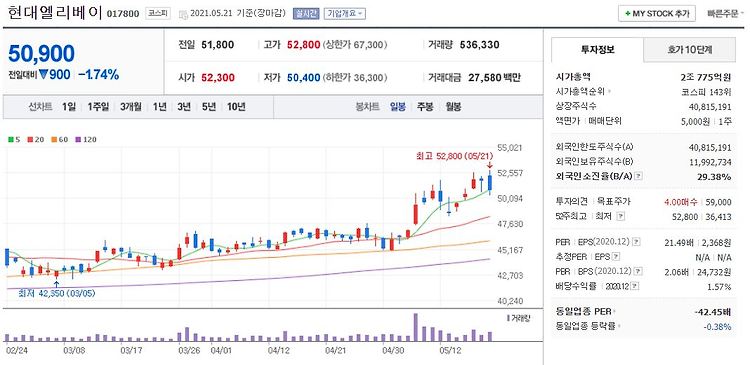The width and height of the screenshot is (750, 365).
Task: Select the 3개월 line chart period
Action: 131,107
